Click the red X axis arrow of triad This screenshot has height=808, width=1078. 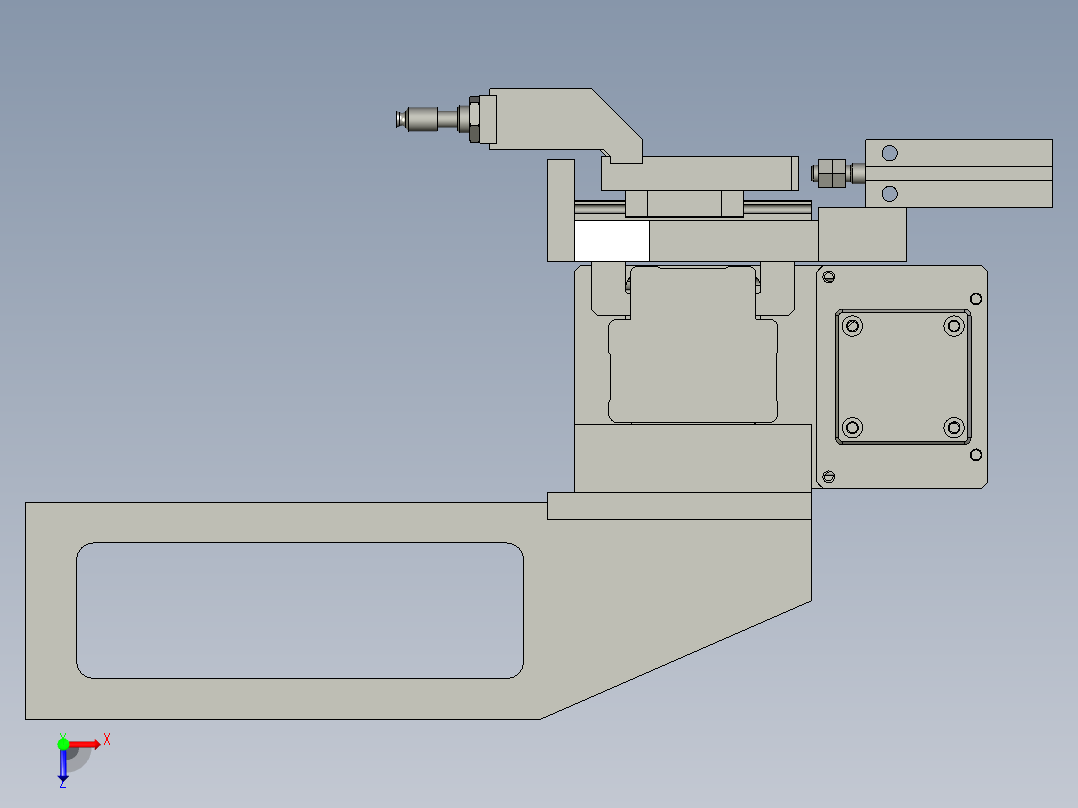coord(84,744)
